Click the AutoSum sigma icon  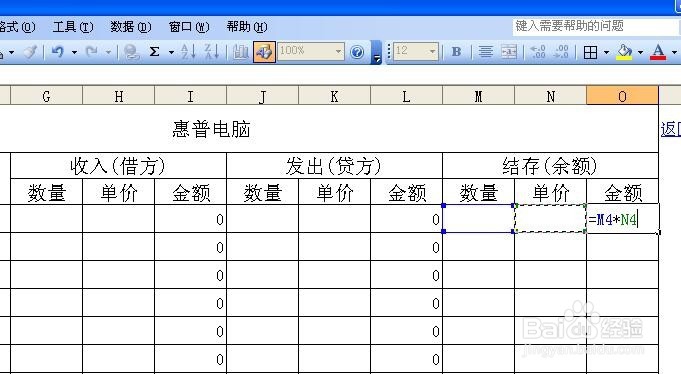[x=154, y=52]
